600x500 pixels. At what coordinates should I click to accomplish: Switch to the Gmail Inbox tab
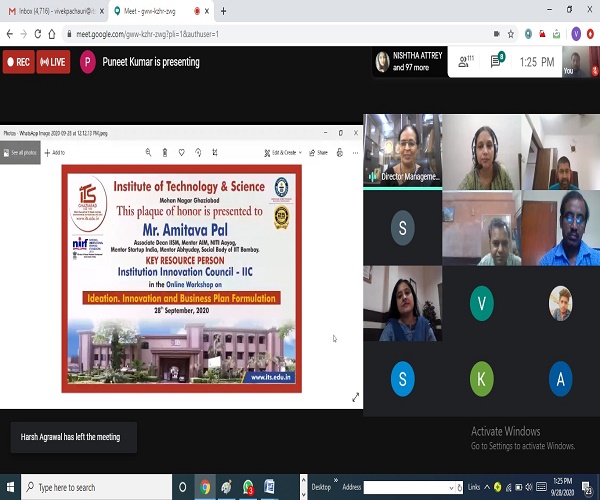tap(54, 11)
